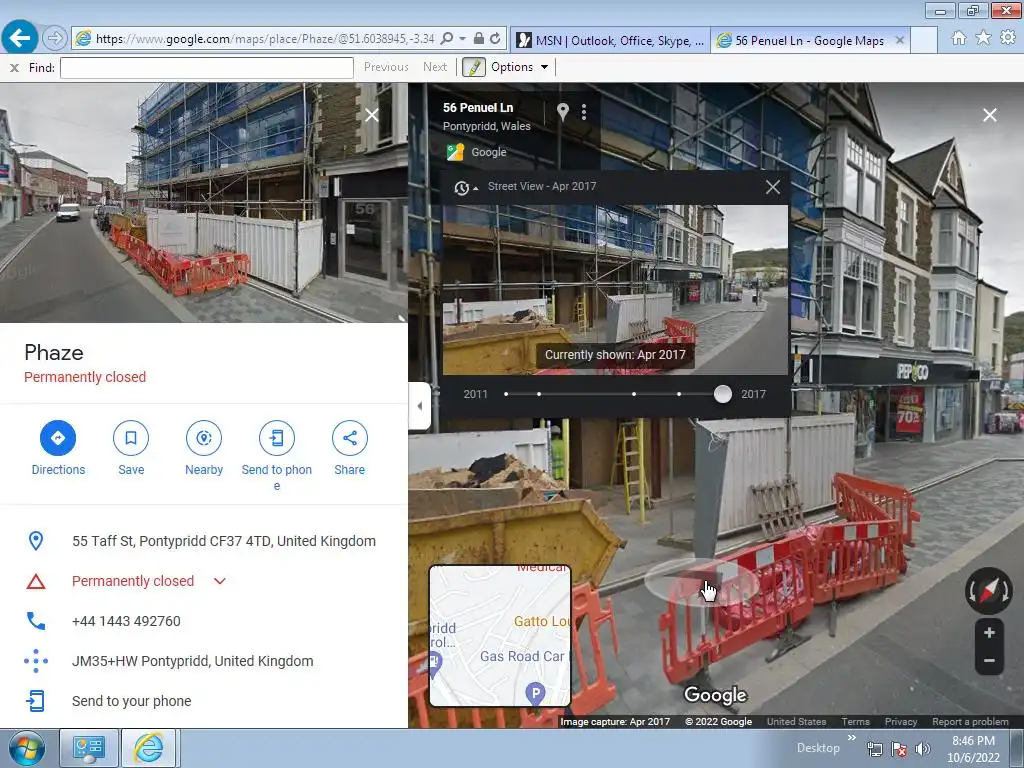Click Next in the Find bar
This screenshot has width=1024, height=768.
435,67
